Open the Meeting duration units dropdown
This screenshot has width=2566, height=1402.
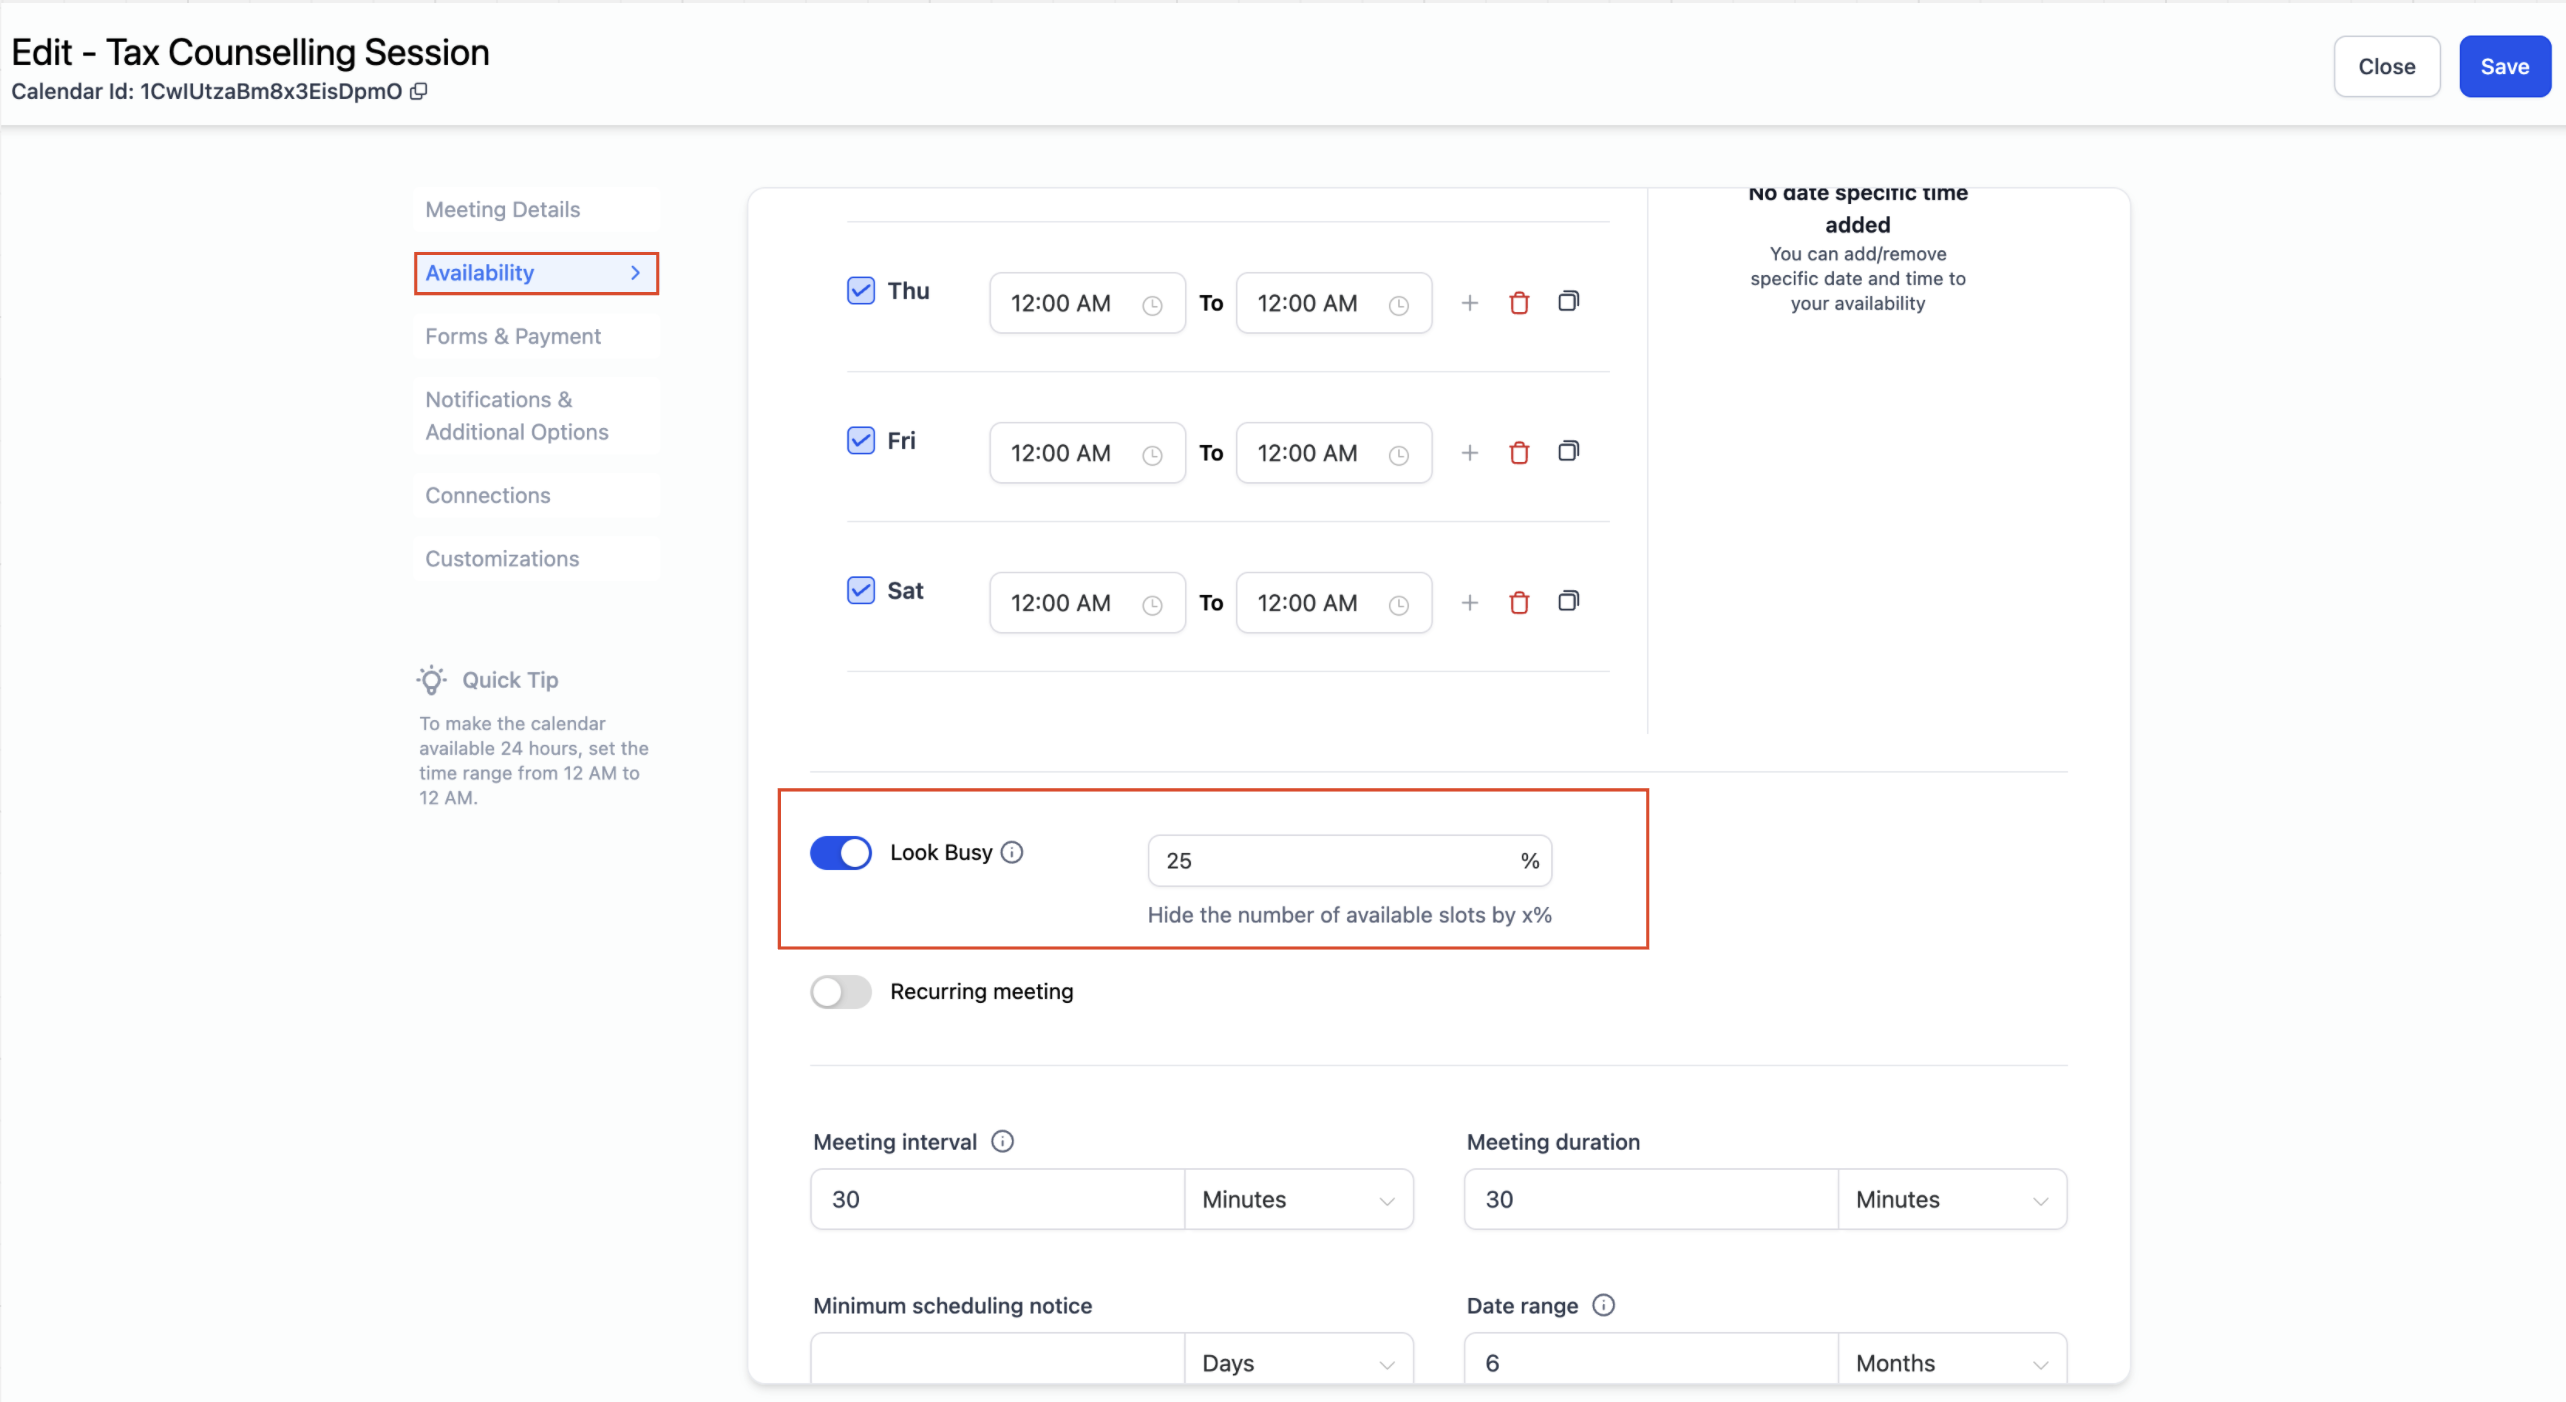1951,1199
